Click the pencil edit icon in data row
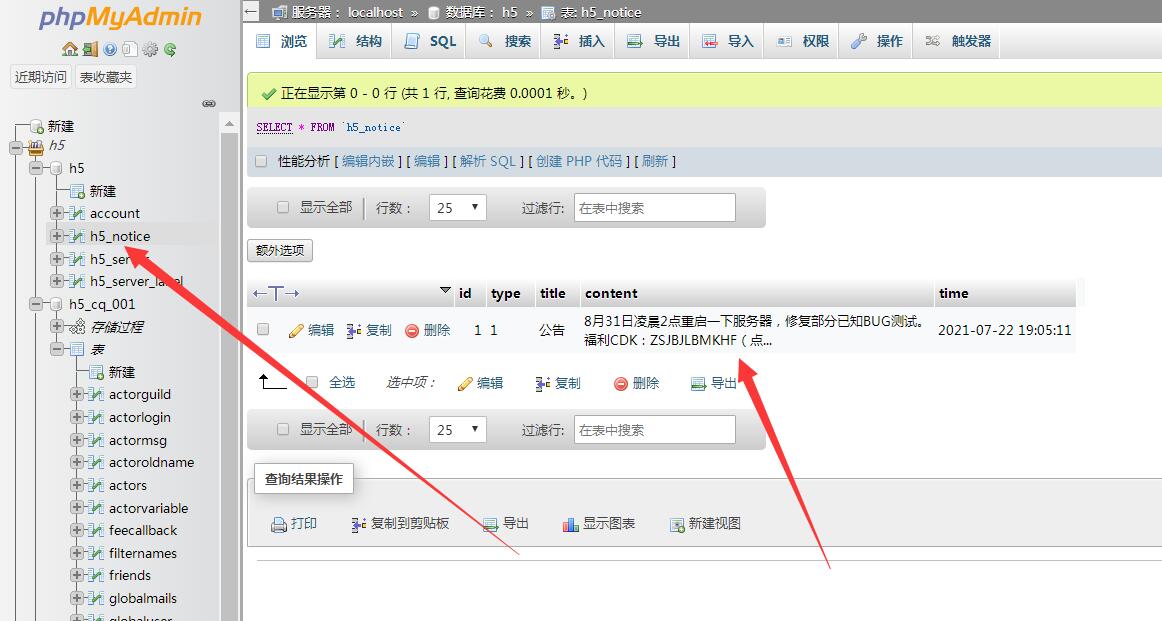The height and width of the screenshot is (621, 1162). click(296, 330)
